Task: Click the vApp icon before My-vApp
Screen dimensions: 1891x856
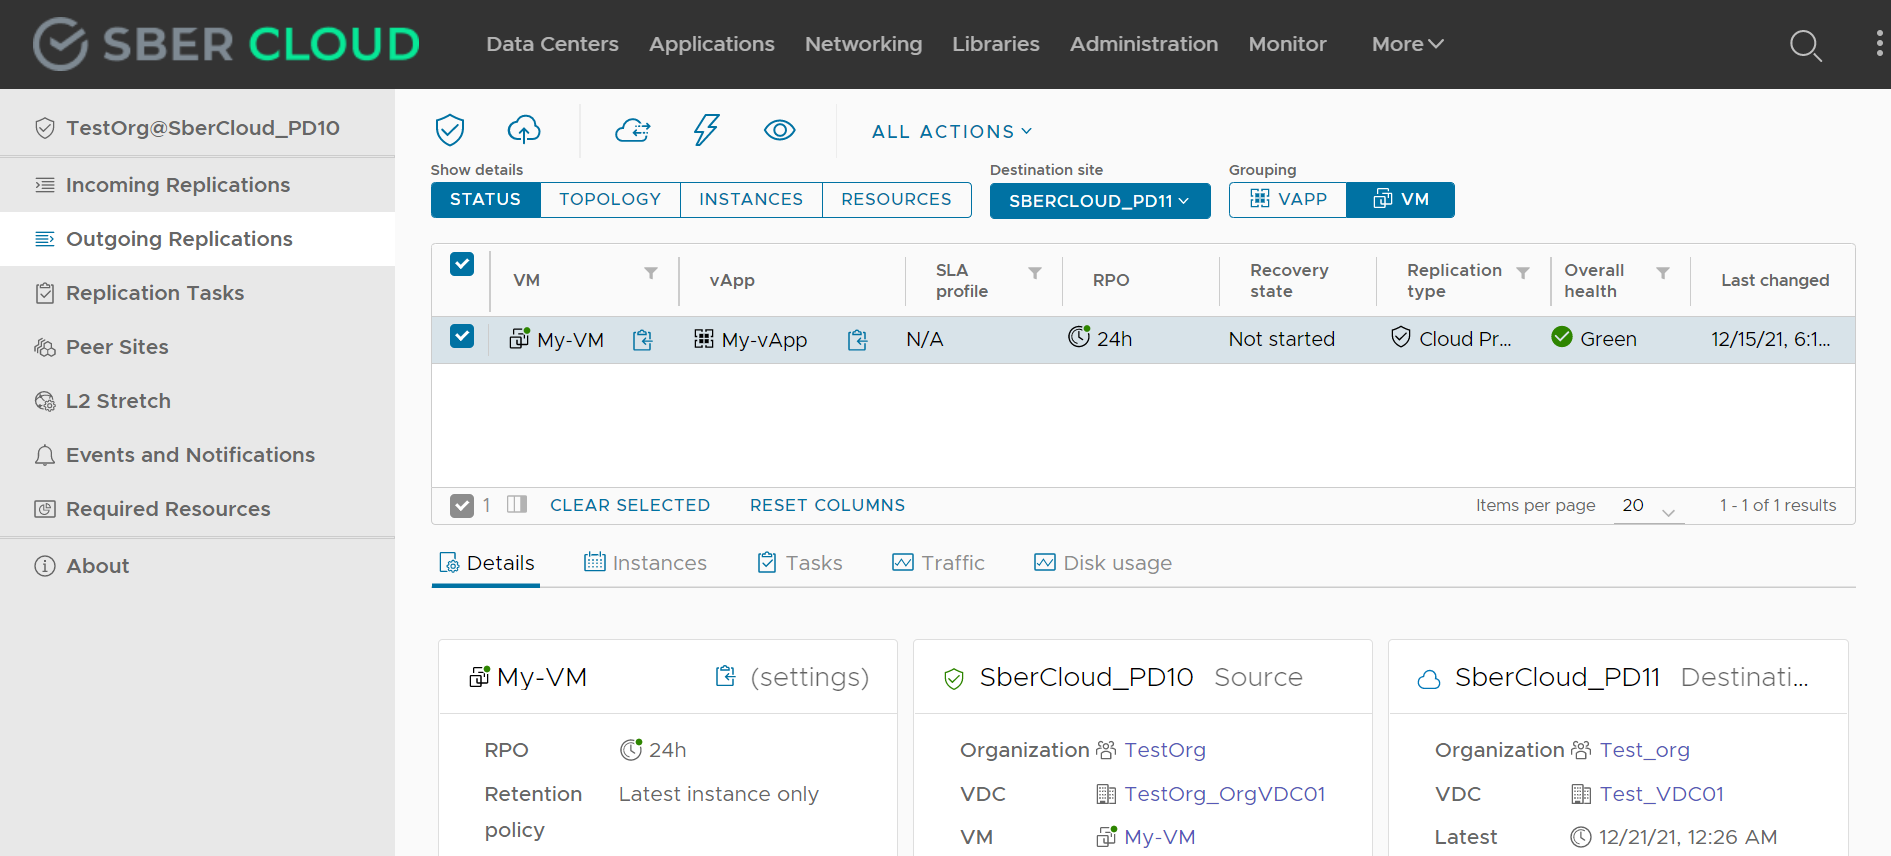Action: pos(704,339)
